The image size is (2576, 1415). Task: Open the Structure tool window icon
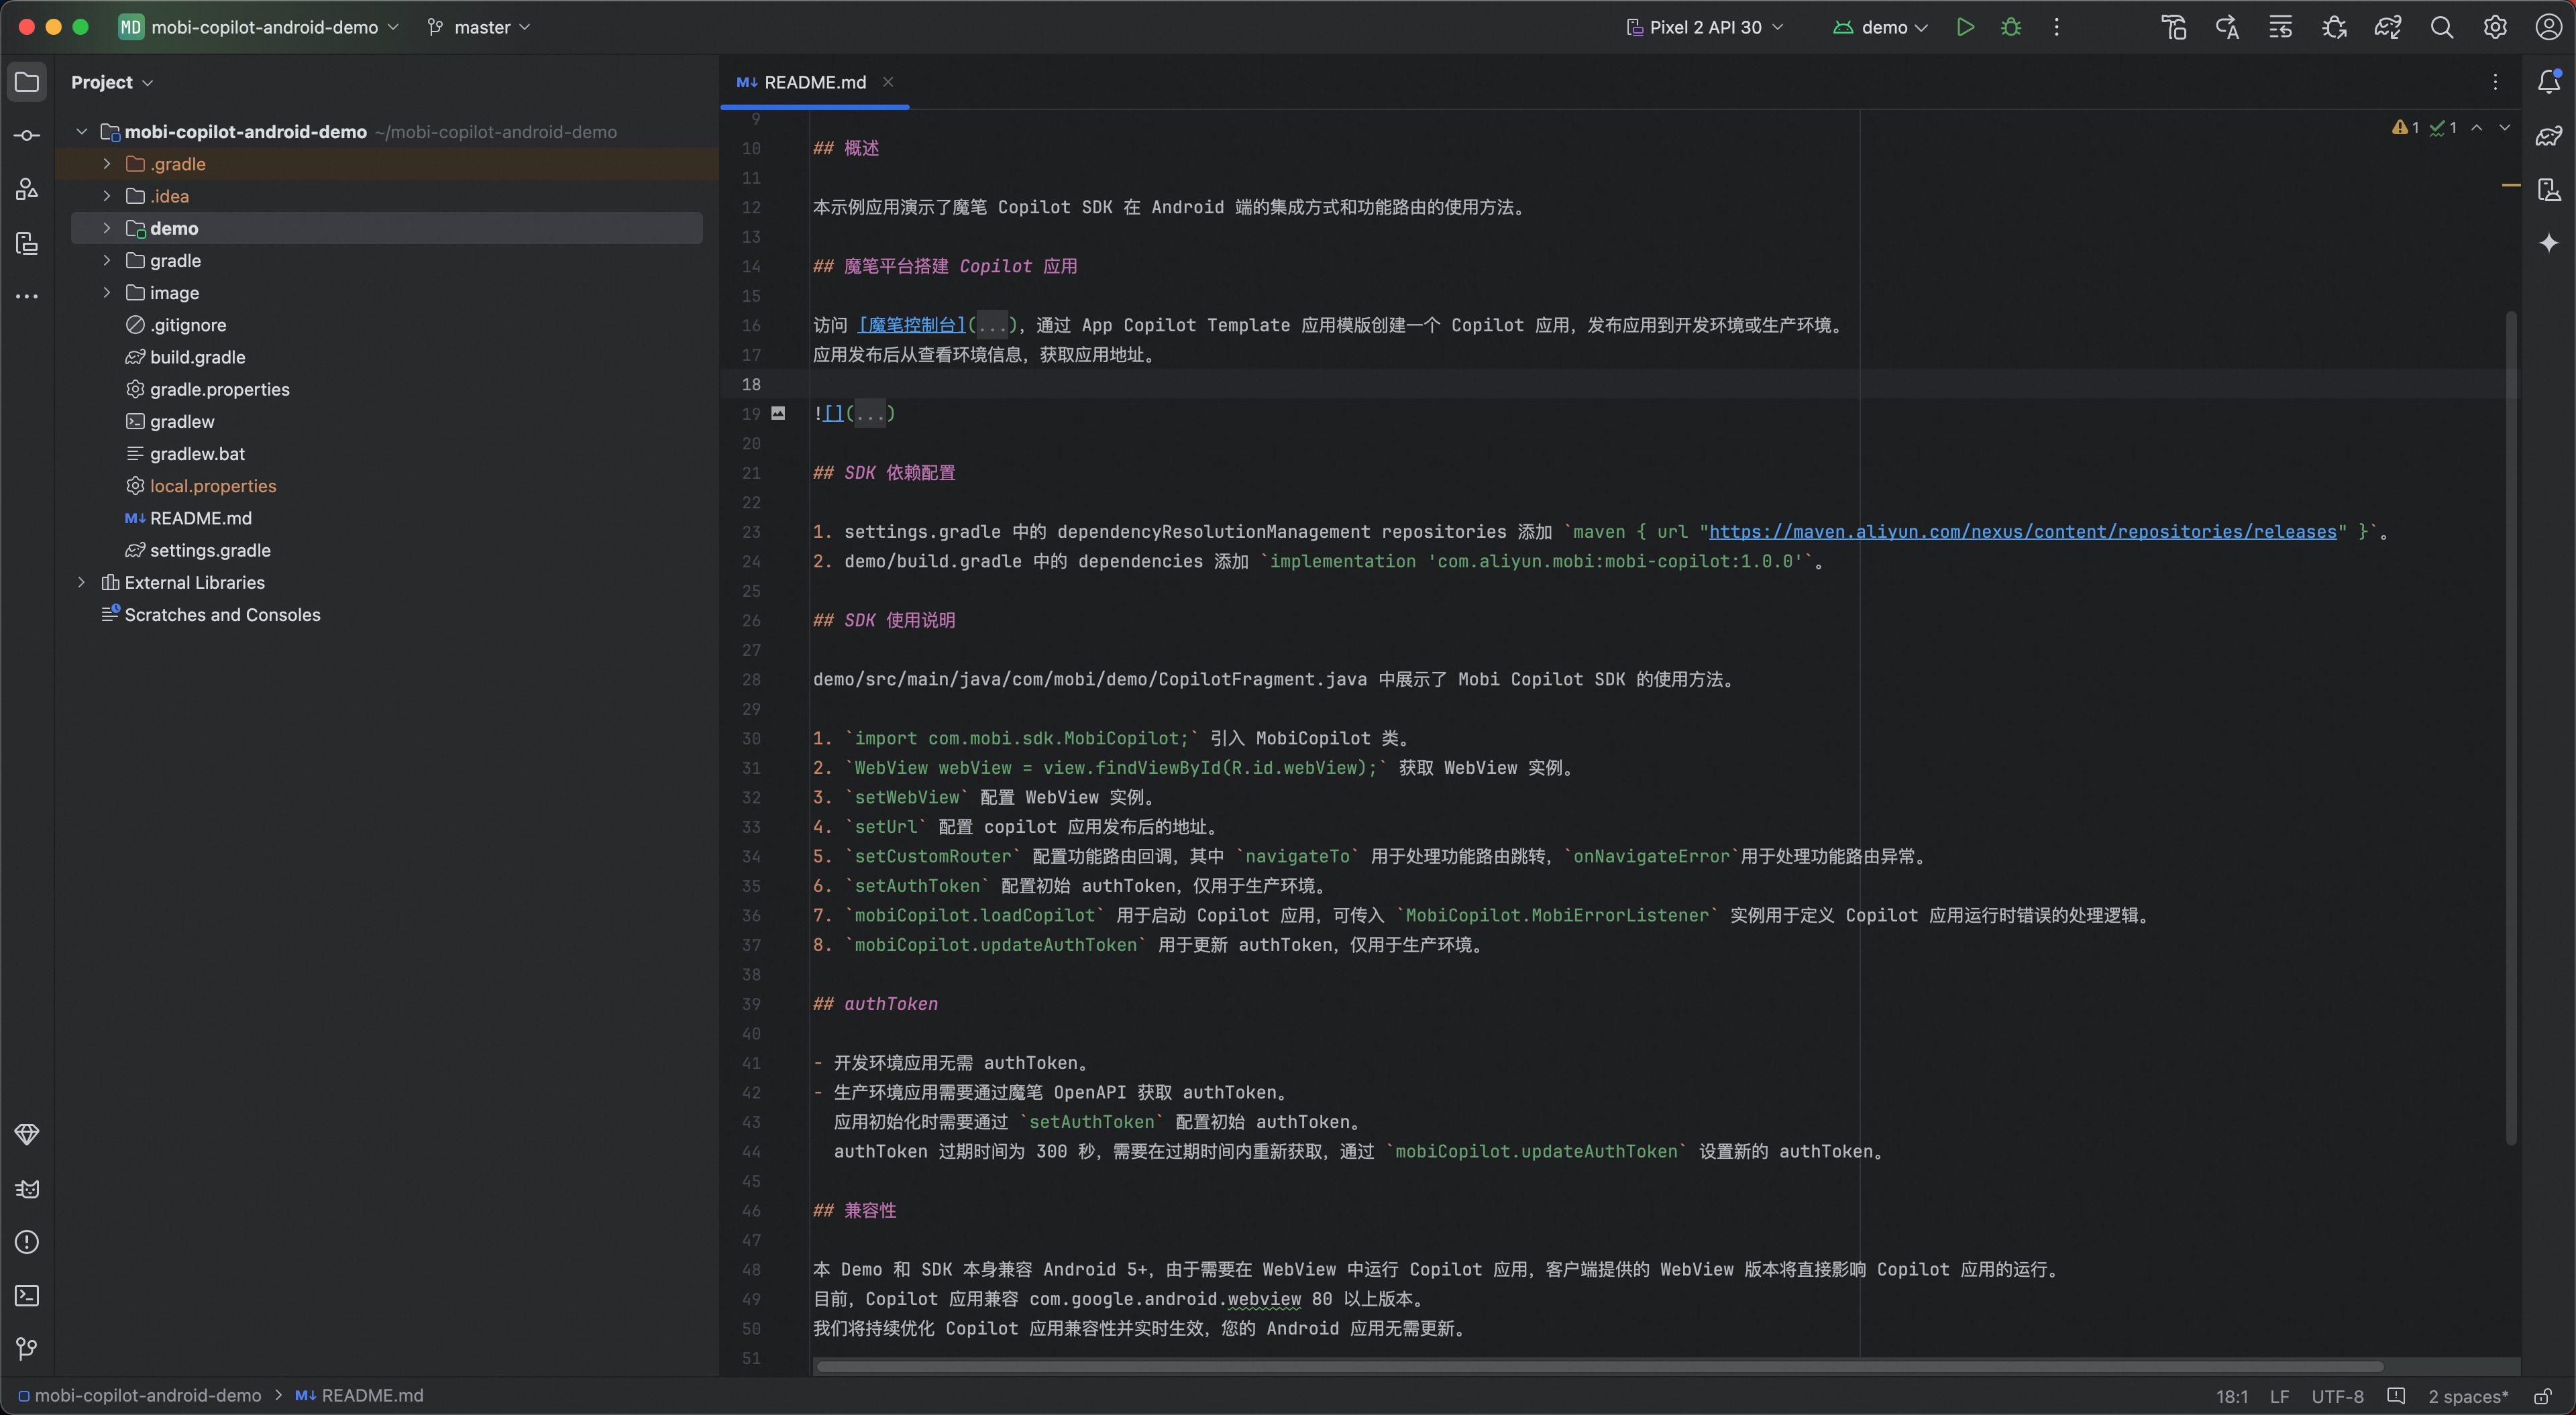click(x=27, y=189)
